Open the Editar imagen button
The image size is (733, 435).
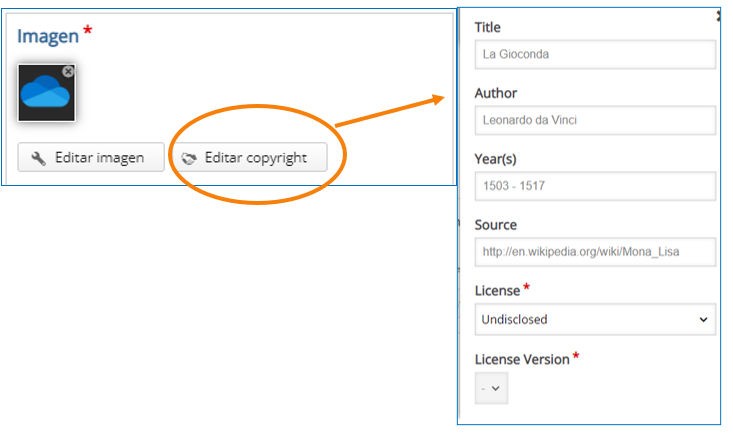[x=91, y=157]
